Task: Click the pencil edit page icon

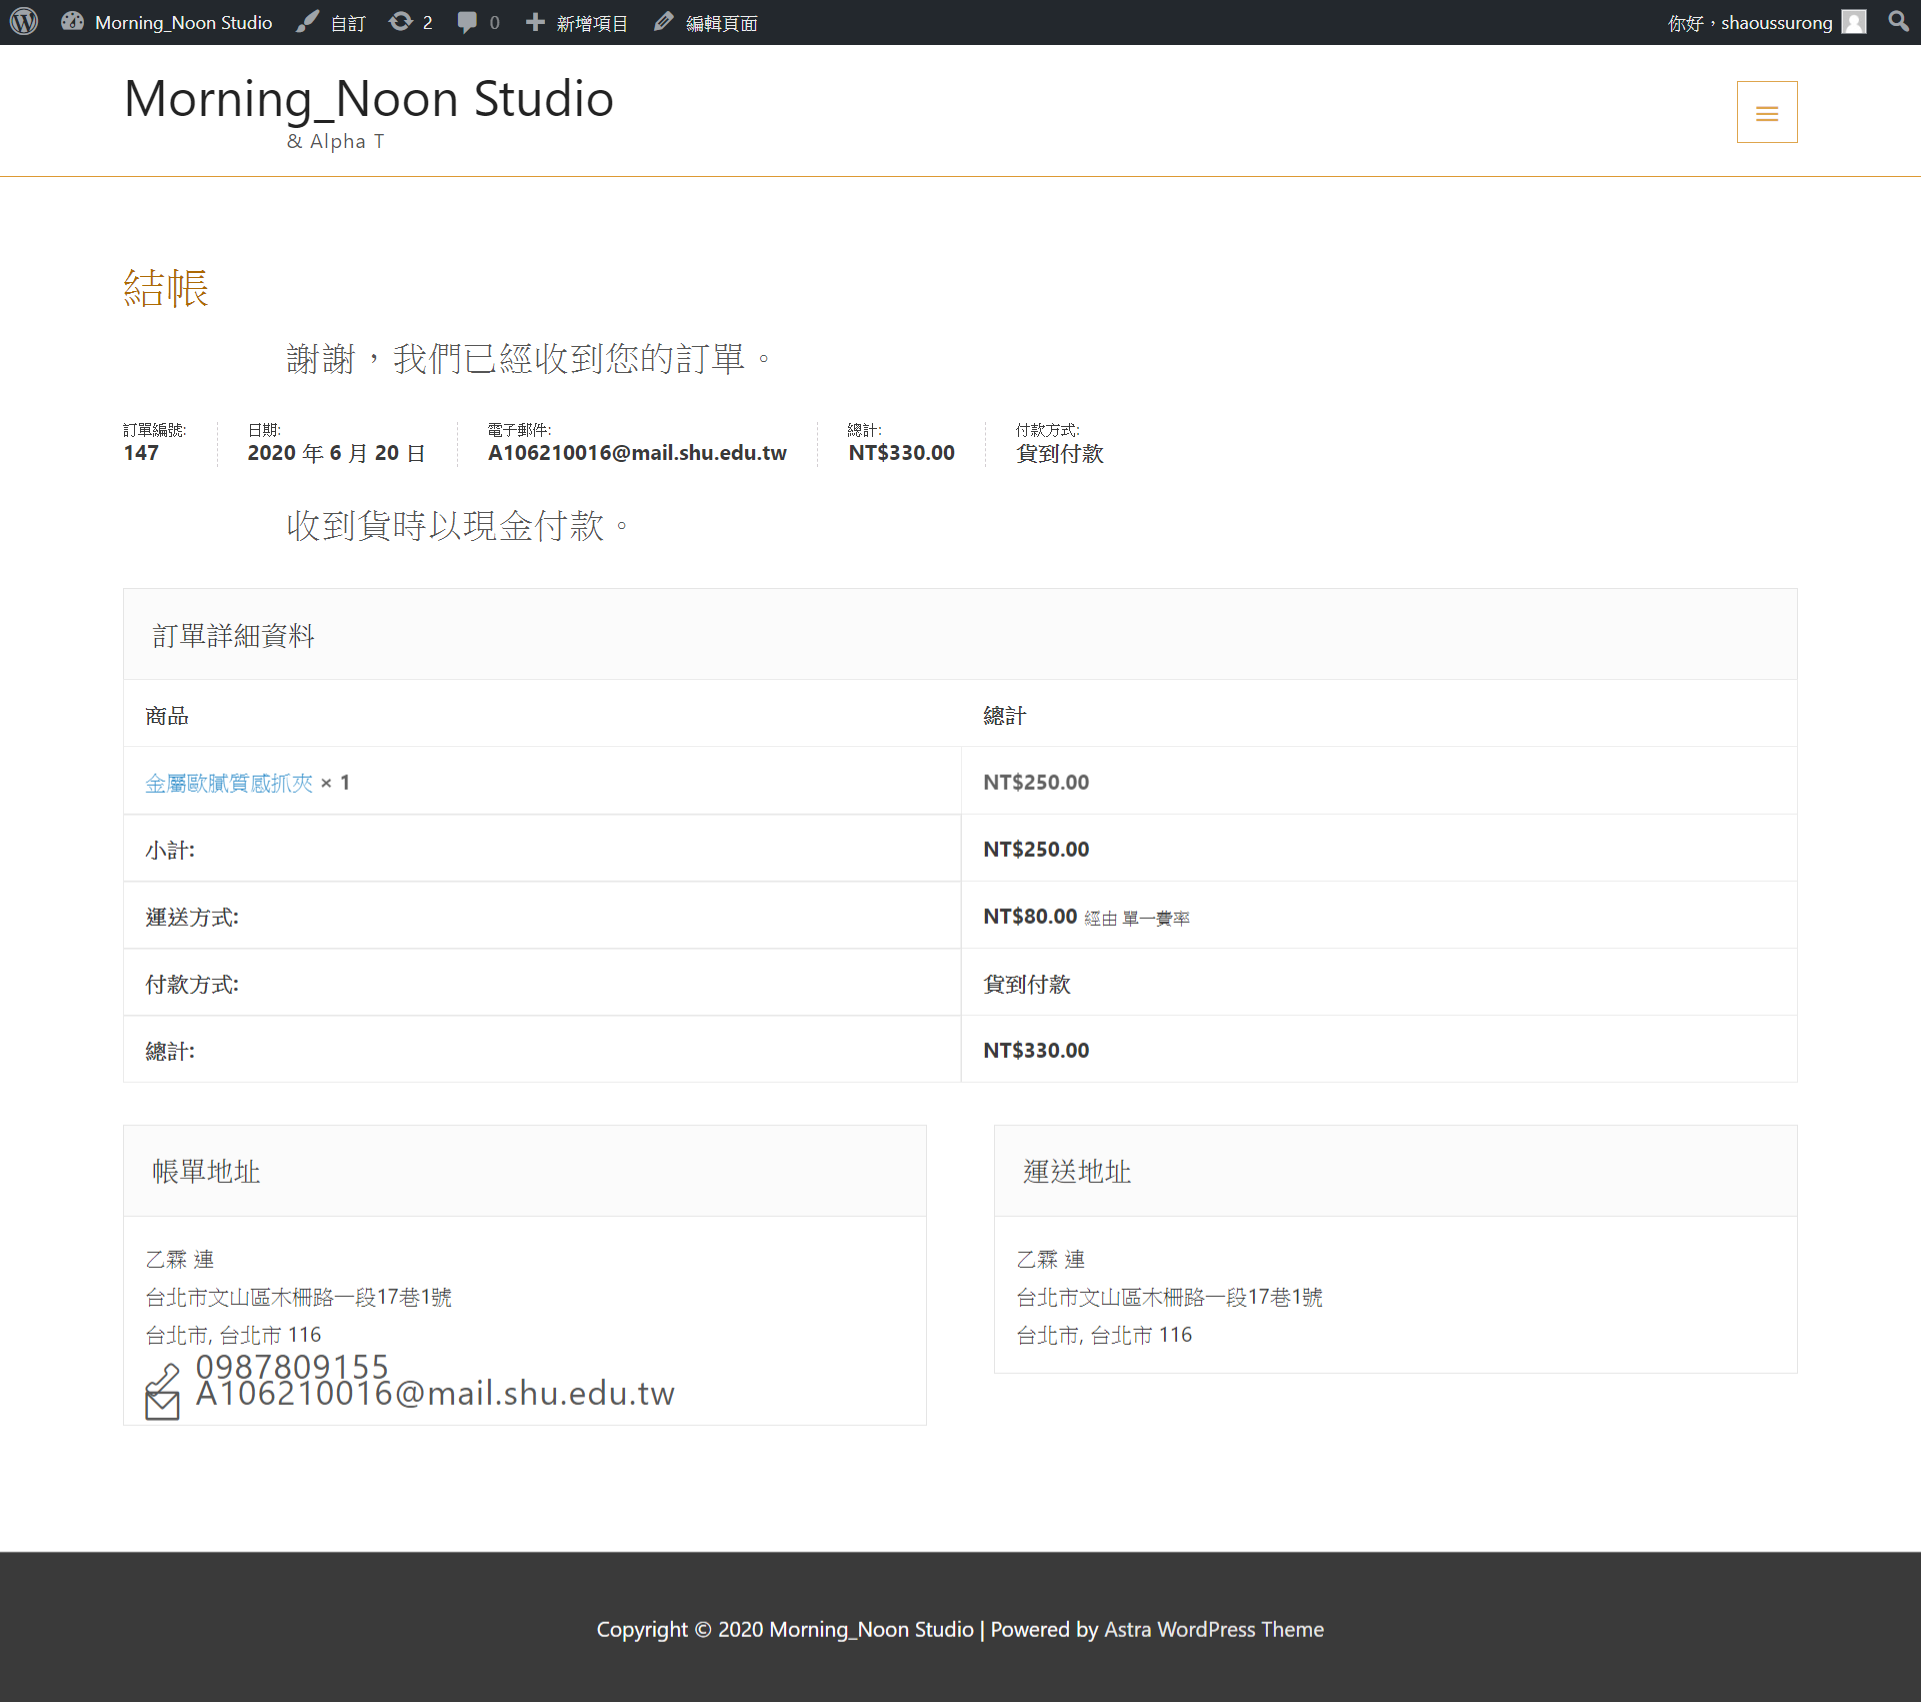Action: tap(663, 22)
